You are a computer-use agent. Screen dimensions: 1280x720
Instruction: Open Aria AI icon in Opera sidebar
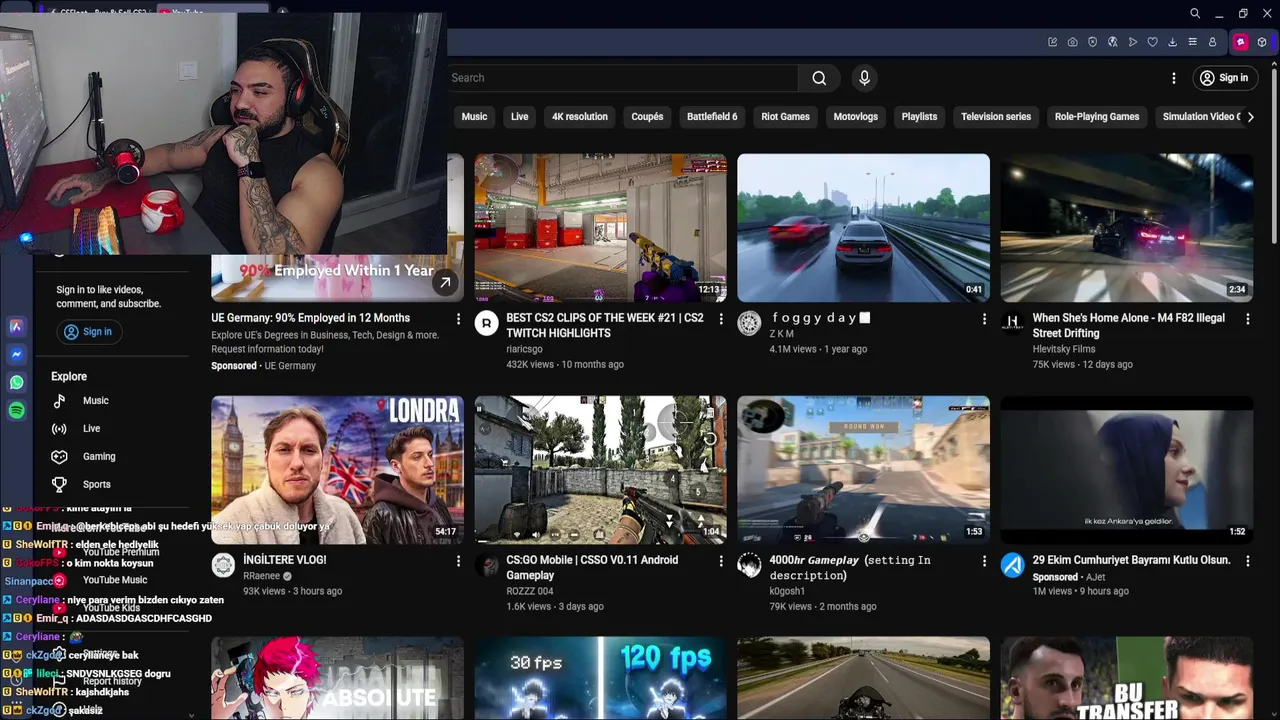click(x=17, y=326)
